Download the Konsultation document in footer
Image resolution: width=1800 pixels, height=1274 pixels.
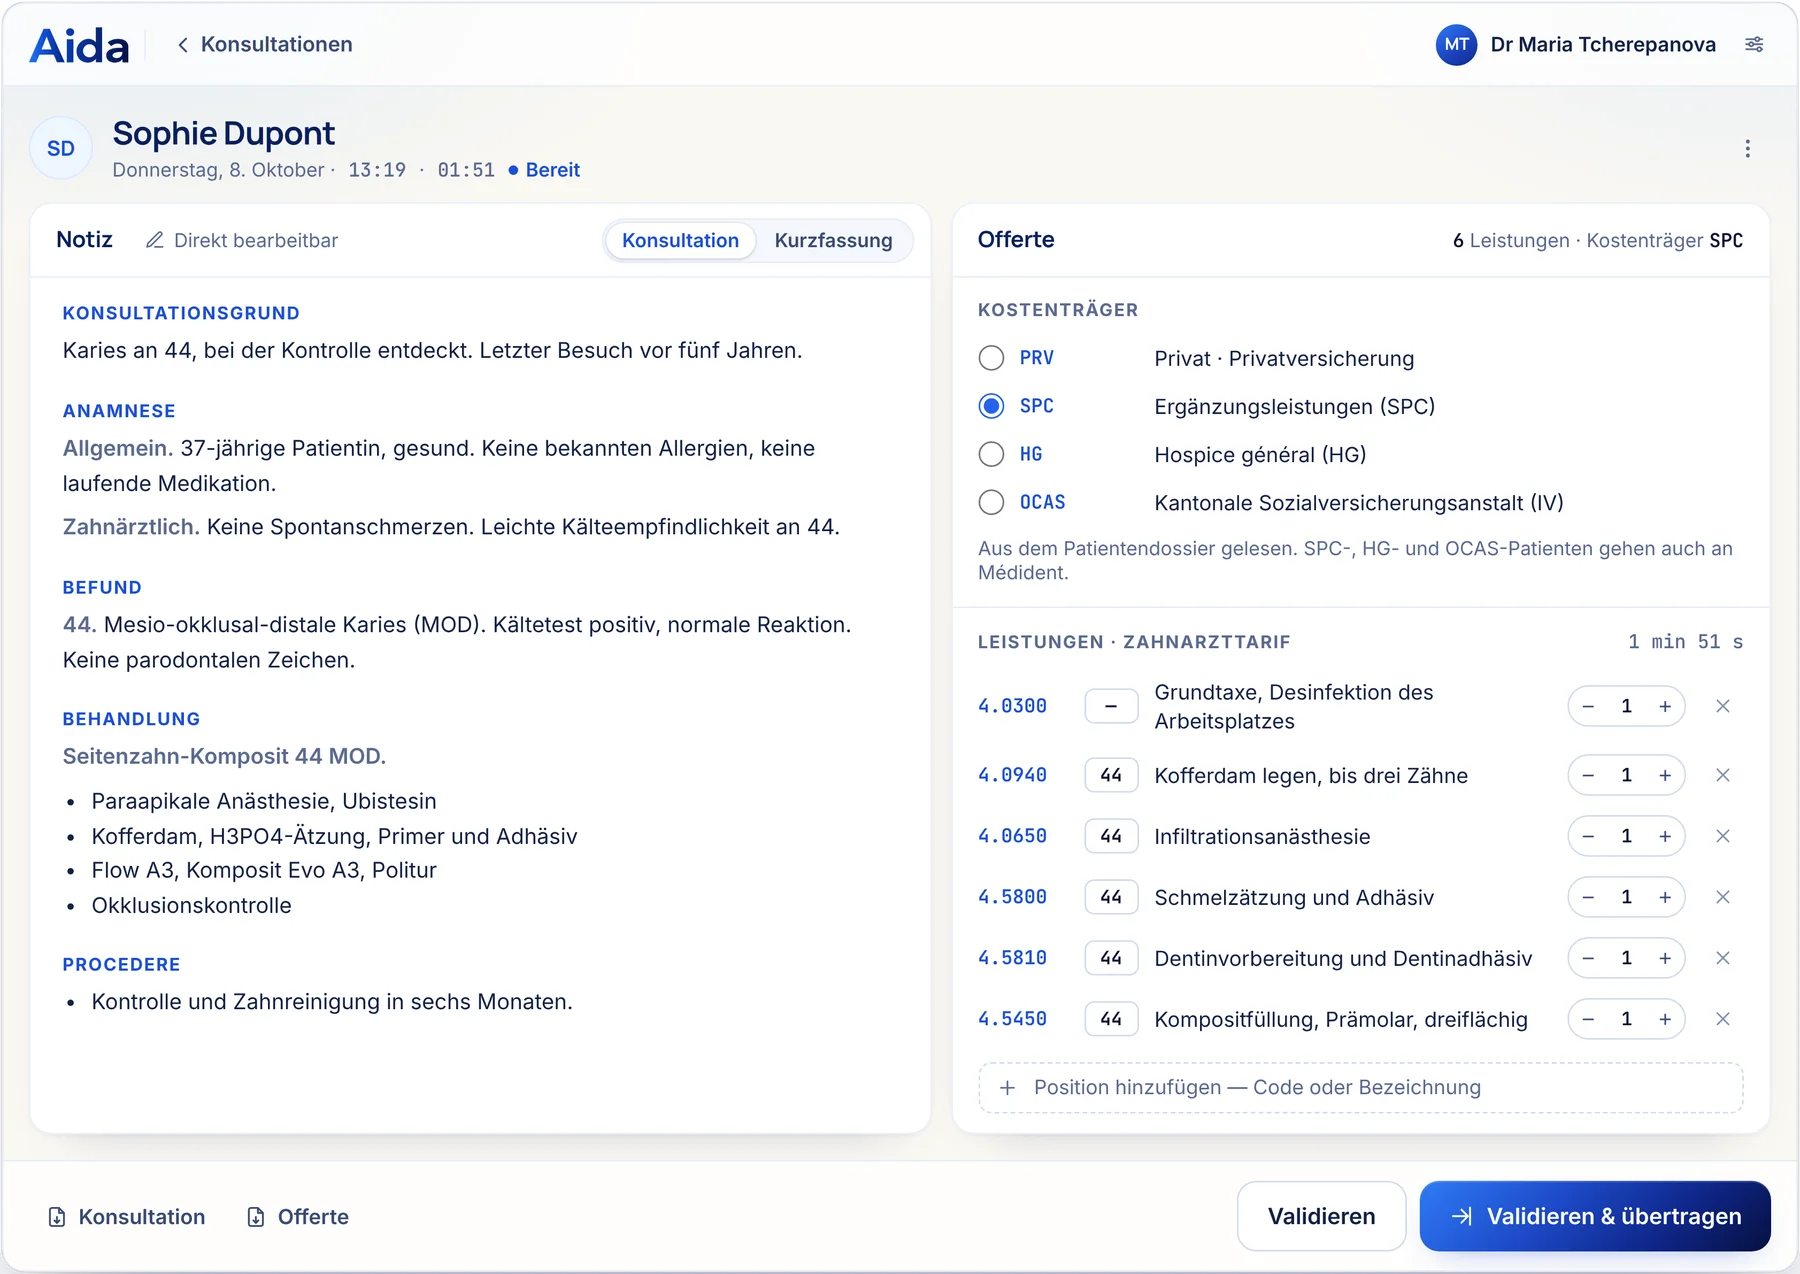click(x=127, y=1217)
